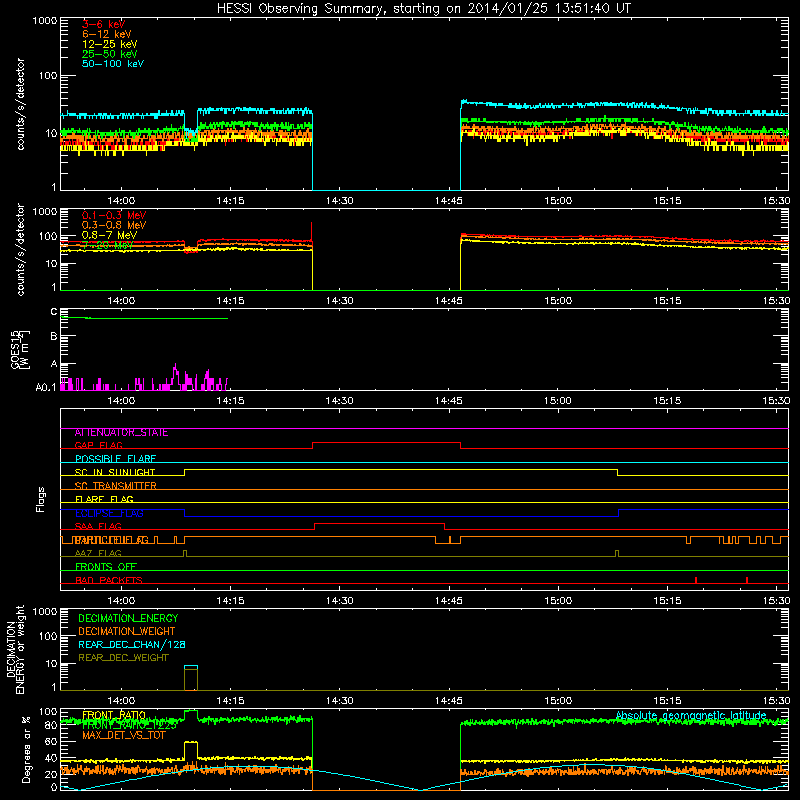
Task: Click the yellow 0.8-7 MeV legend label
Action: (110, 235)
